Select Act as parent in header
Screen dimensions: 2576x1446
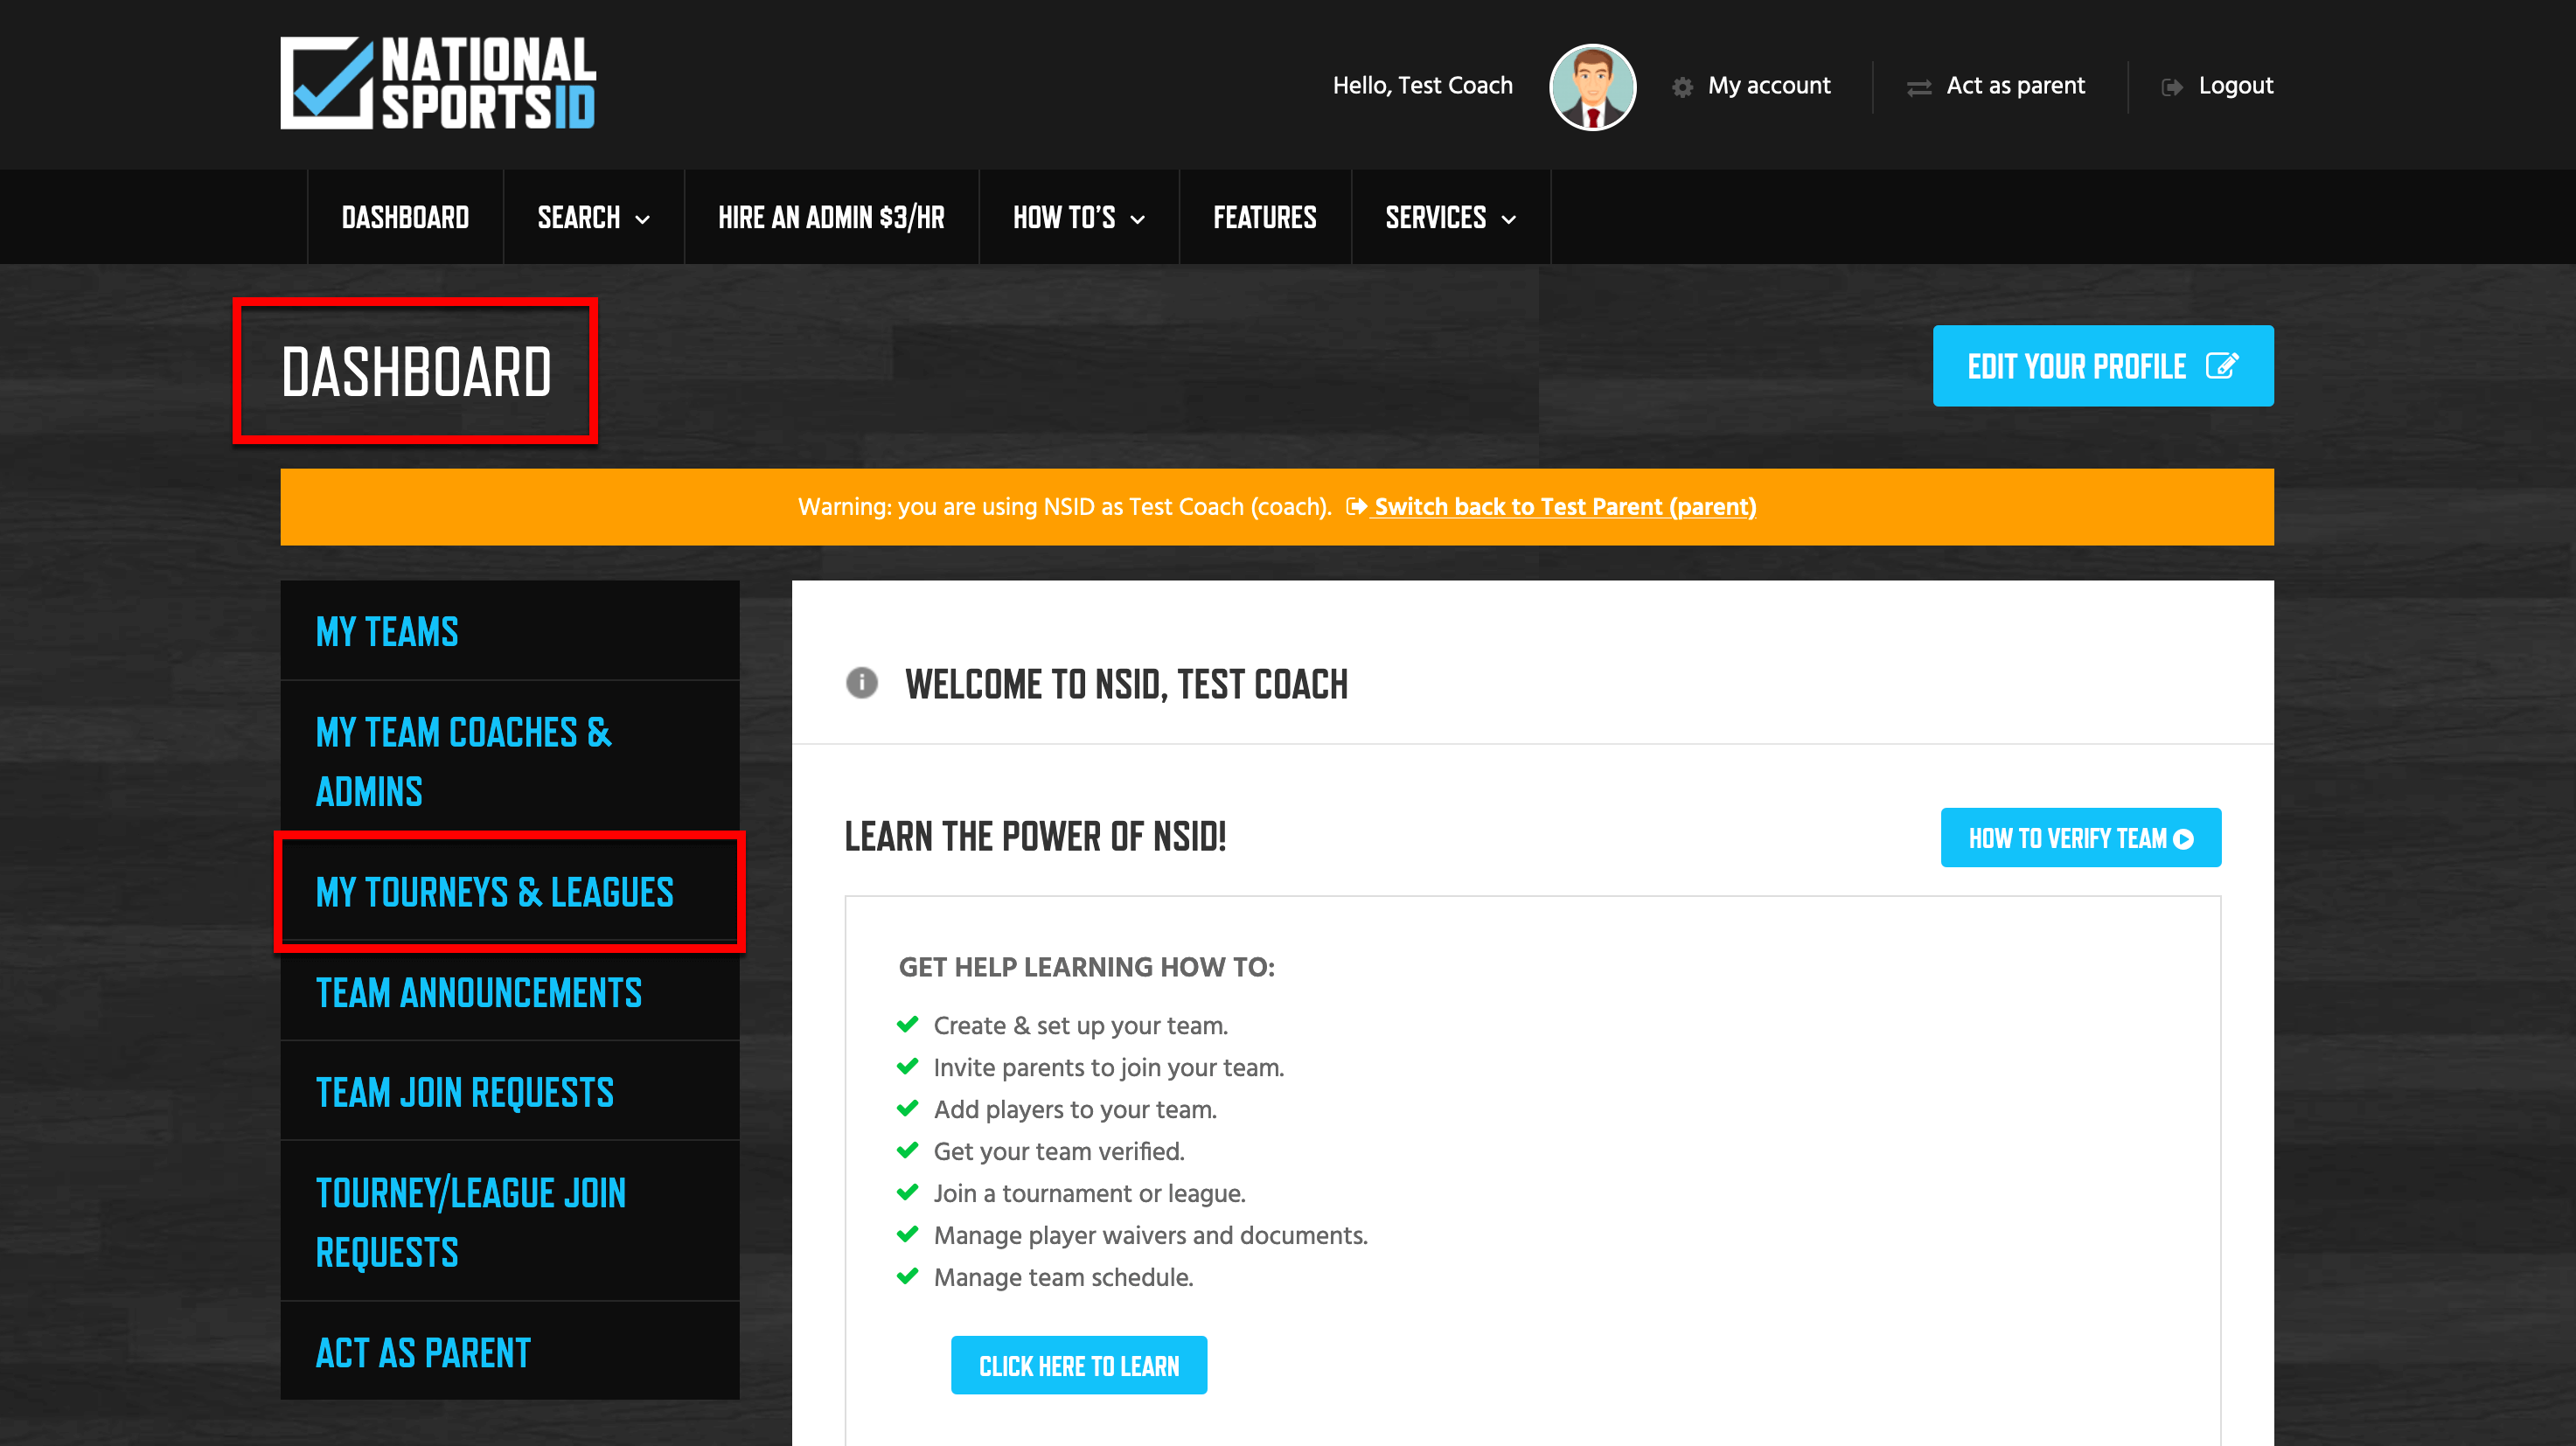(2015, 86)
